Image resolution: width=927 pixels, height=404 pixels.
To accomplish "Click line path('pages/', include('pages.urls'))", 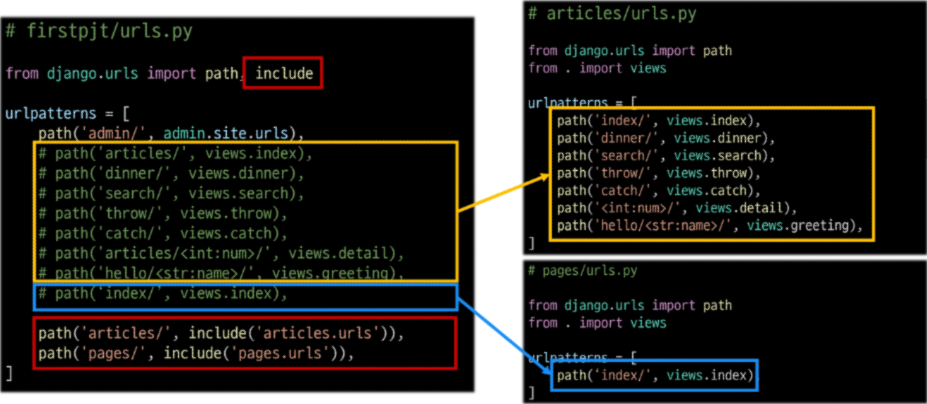I will [196, 354].
